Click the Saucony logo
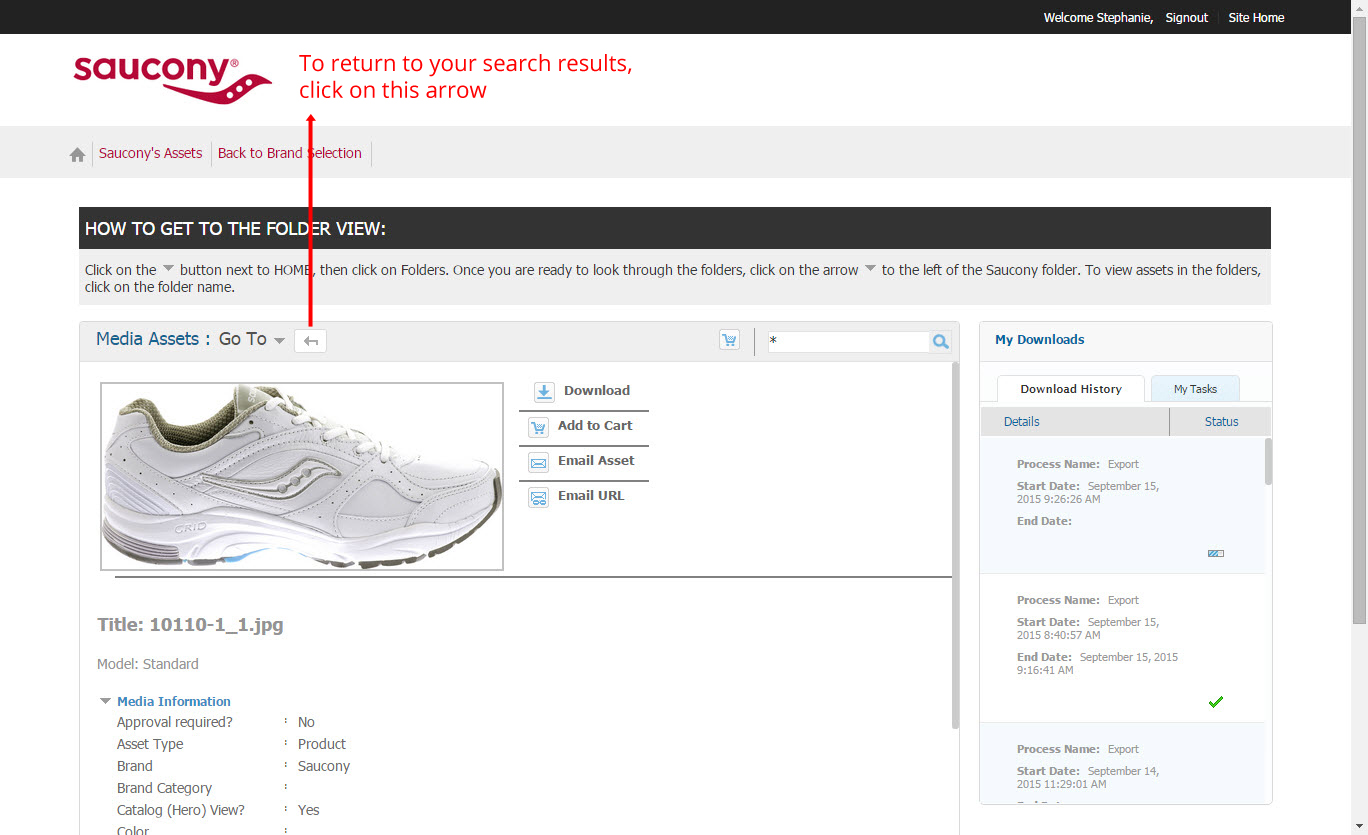Image resolution: width=1368 pixels, height=835 pixels. [x=172, y=79]
